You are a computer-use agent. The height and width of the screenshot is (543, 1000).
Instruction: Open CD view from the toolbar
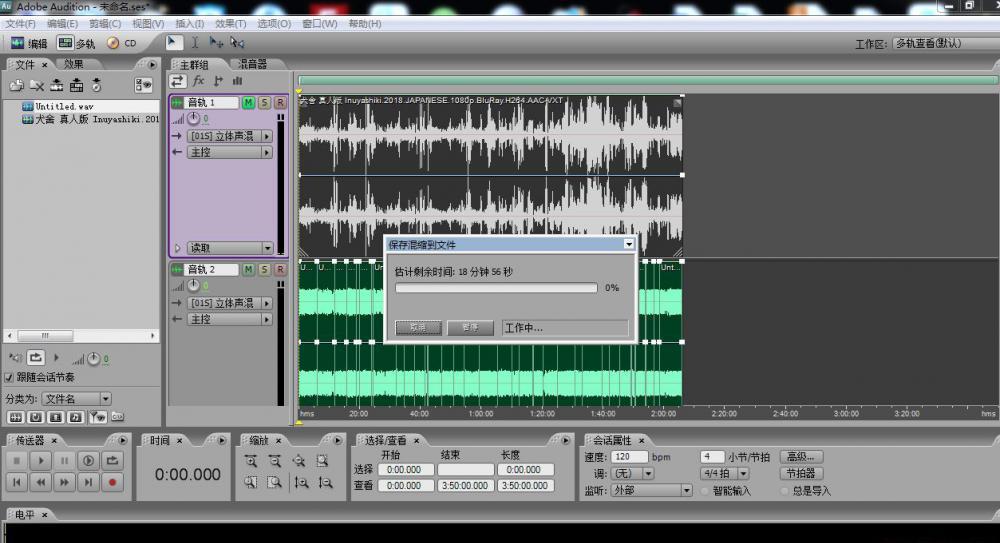122,43
